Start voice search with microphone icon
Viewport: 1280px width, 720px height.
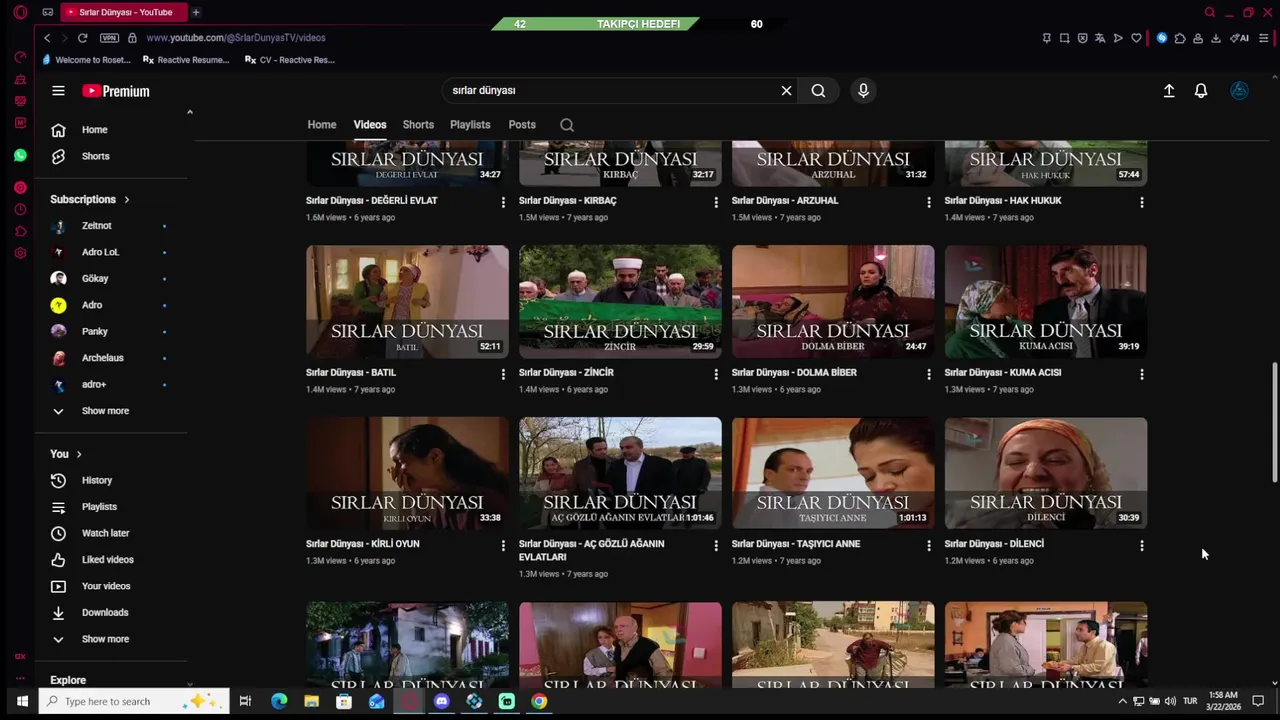pos(863,91)
